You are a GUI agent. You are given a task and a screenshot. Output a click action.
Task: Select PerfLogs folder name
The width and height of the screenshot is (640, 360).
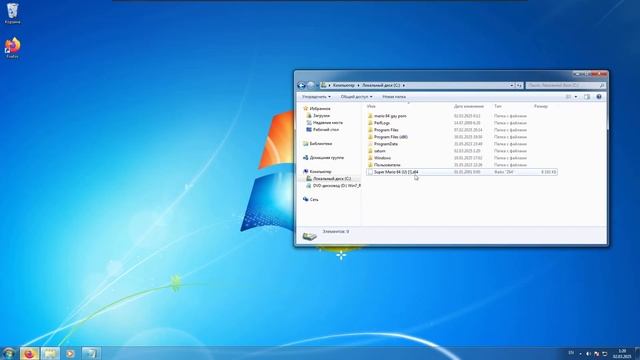pyautogui.click(x=382, y=123)
